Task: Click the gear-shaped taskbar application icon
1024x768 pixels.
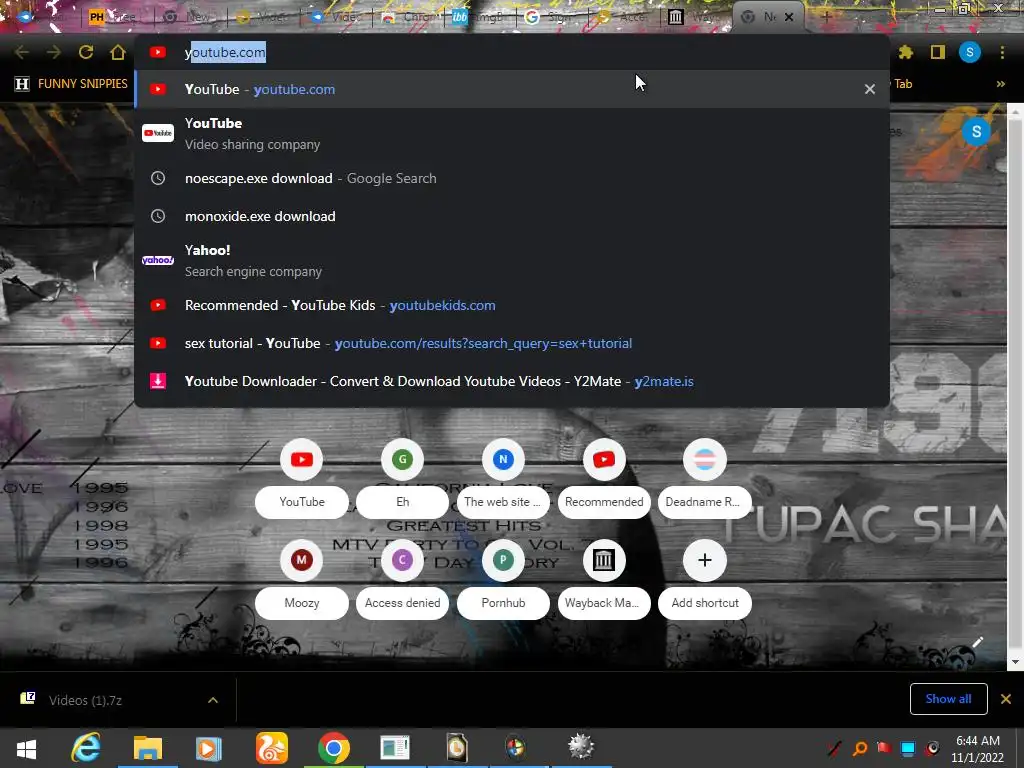Action: click(581, 747)
